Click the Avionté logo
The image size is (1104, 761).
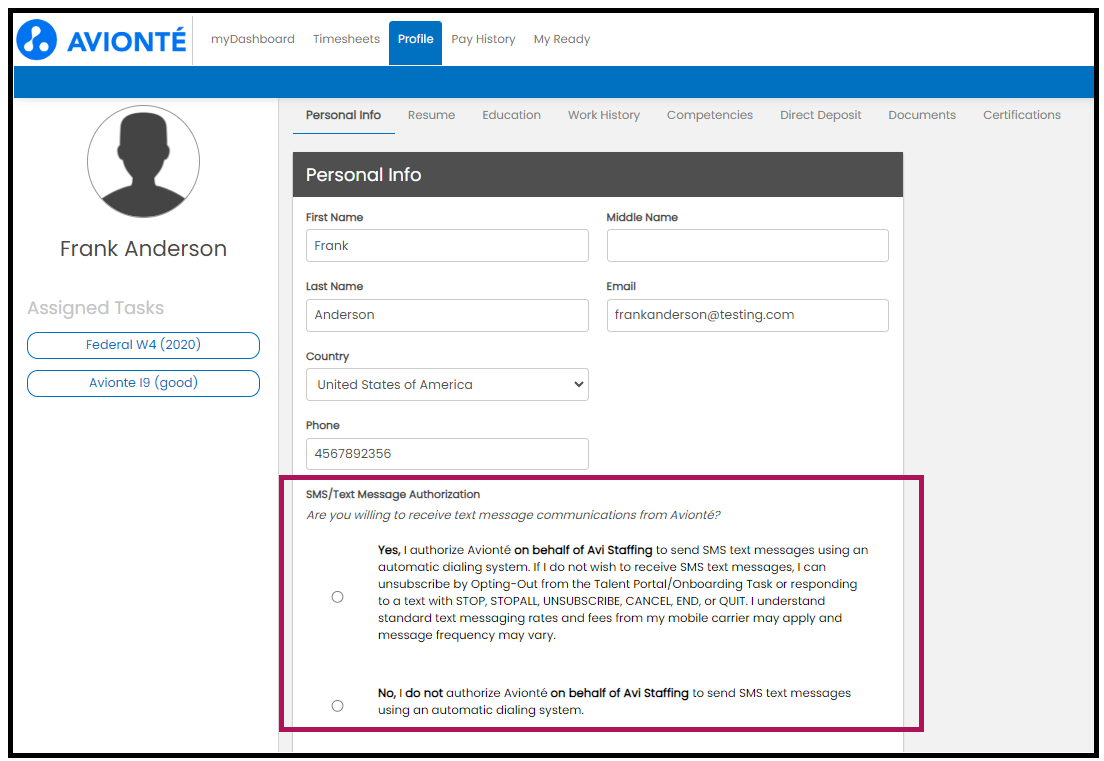(100, 39)
